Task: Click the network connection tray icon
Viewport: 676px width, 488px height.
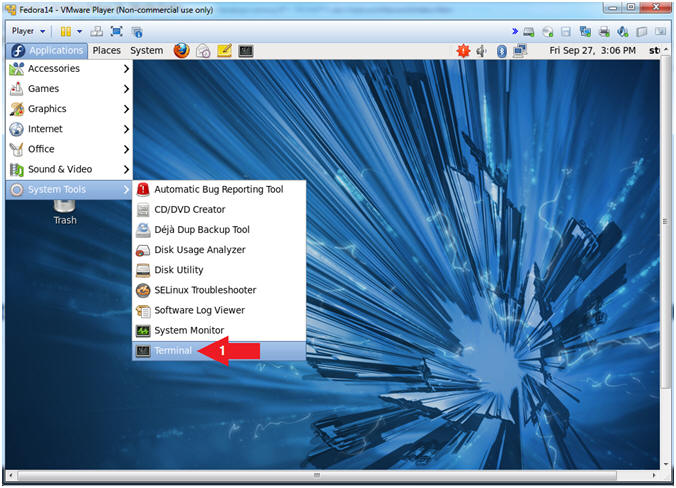Action: 520,51
